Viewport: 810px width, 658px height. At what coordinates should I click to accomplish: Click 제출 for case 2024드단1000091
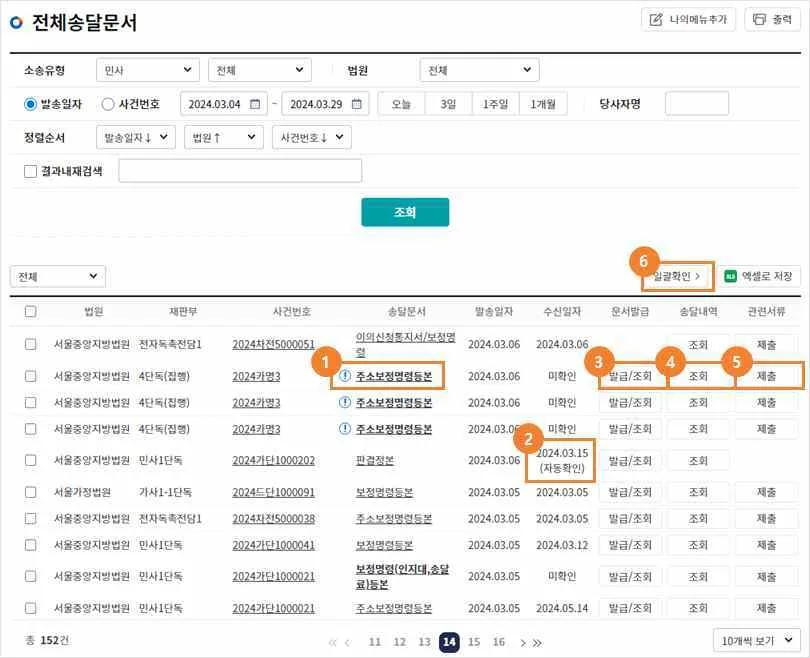click(767, 492)
